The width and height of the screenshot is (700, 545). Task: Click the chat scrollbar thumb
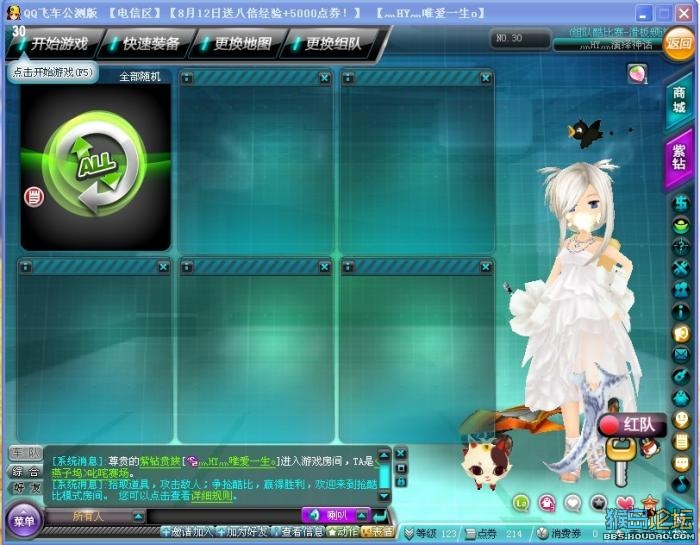pos(384,475)
